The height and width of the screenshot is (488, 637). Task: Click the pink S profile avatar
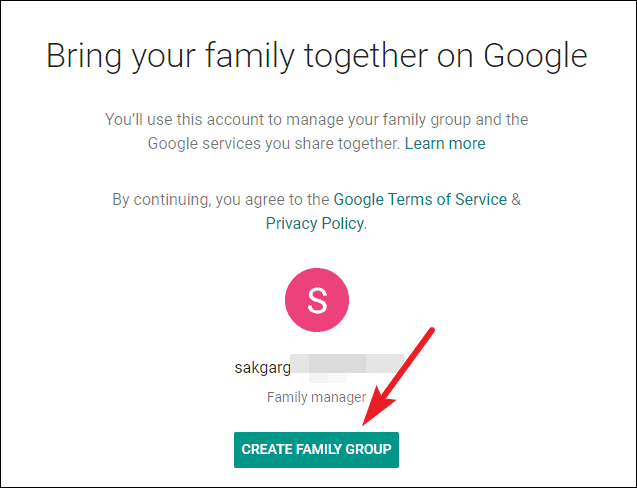[317, 300]
